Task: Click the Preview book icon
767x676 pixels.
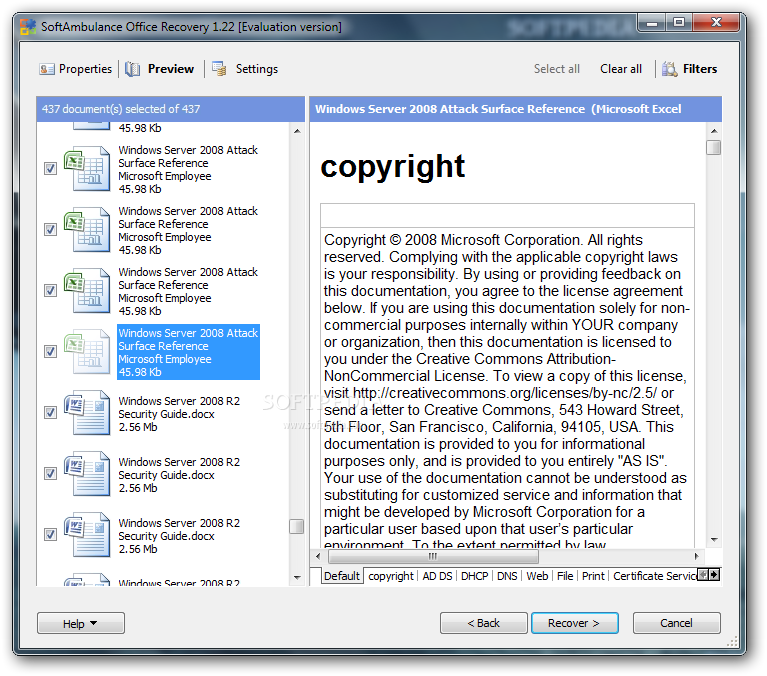Action: [132, 69]
